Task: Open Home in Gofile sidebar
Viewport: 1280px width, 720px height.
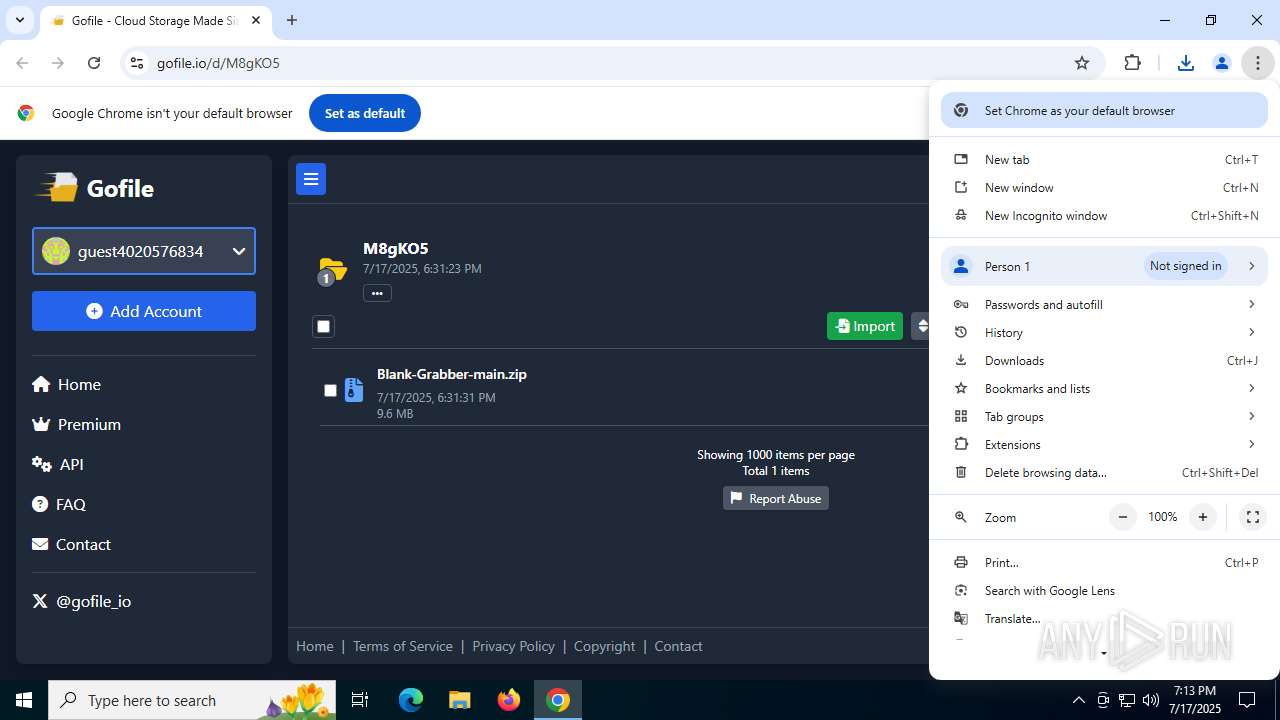Action: point(66,384)
